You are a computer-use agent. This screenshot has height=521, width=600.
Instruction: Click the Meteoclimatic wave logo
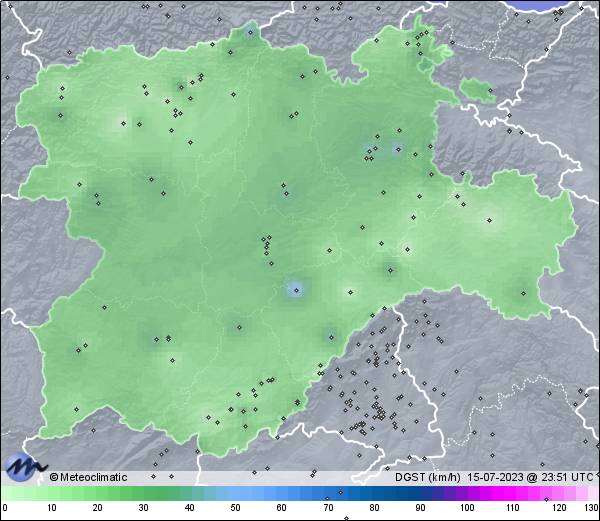pos(26,466)
